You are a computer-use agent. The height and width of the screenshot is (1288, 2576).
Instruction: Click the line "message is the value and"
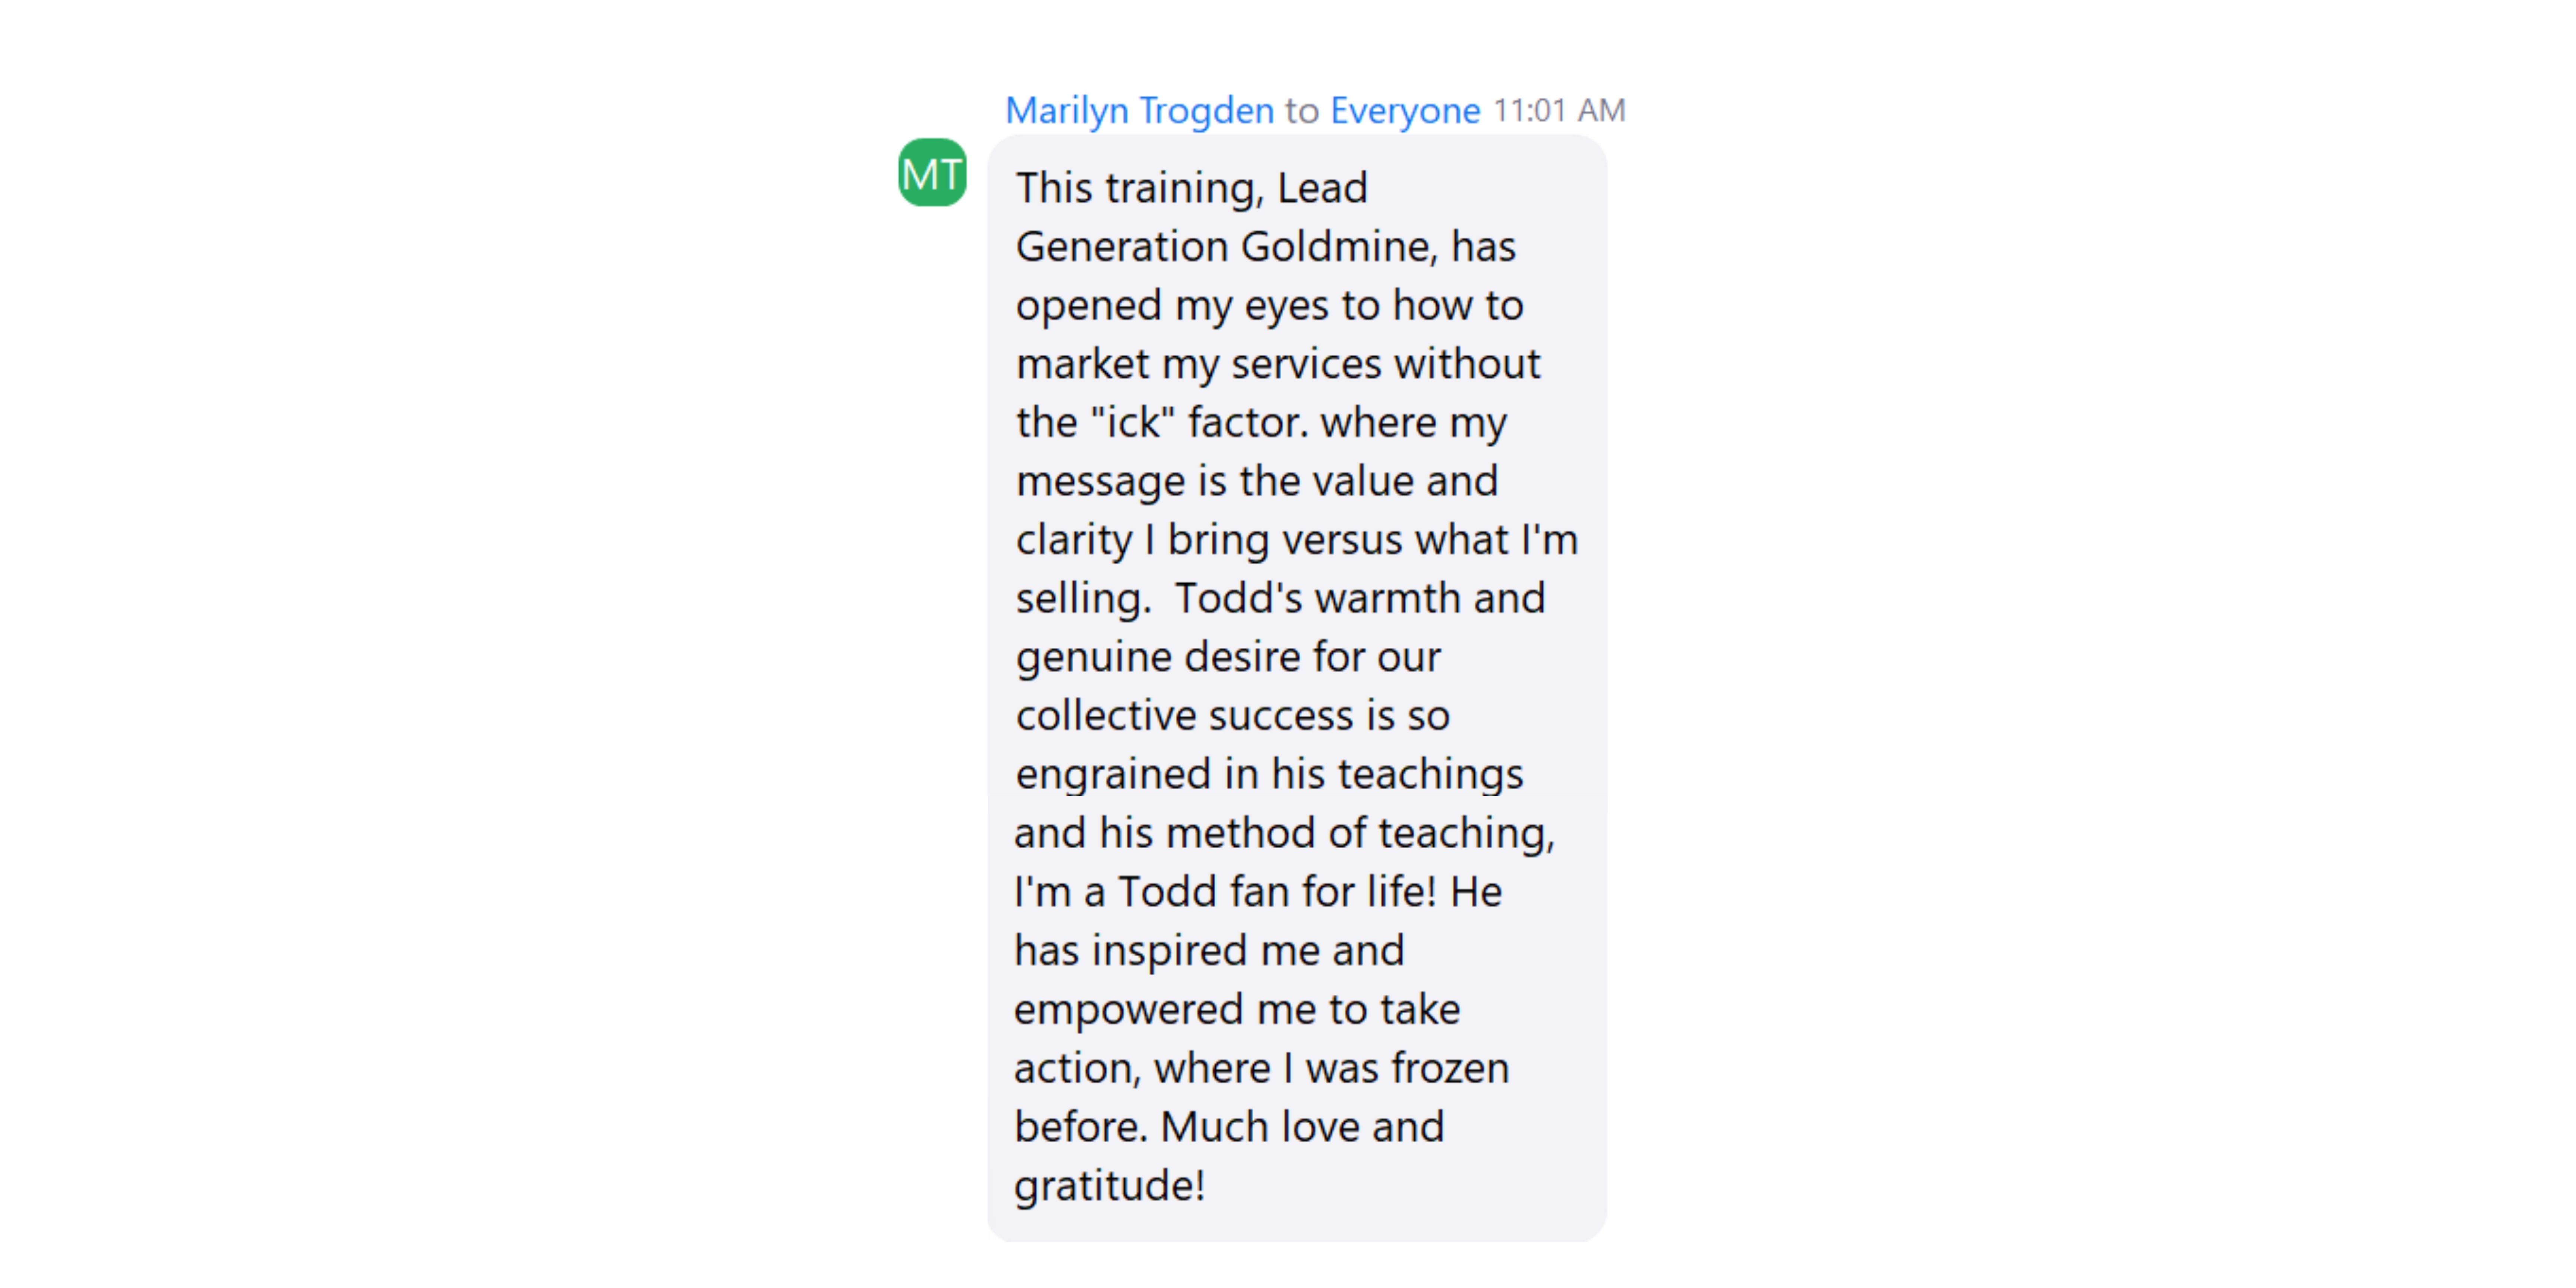1257,482
